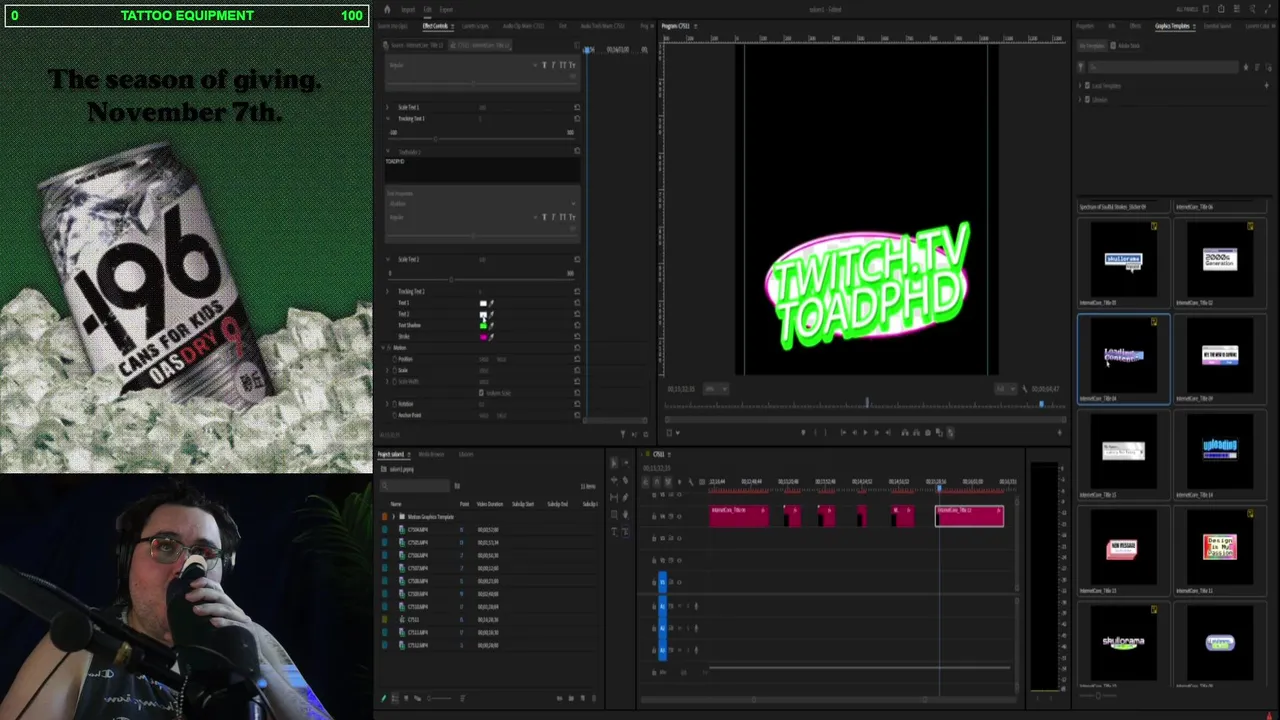Click bold style button in second text group

point(544,217)
